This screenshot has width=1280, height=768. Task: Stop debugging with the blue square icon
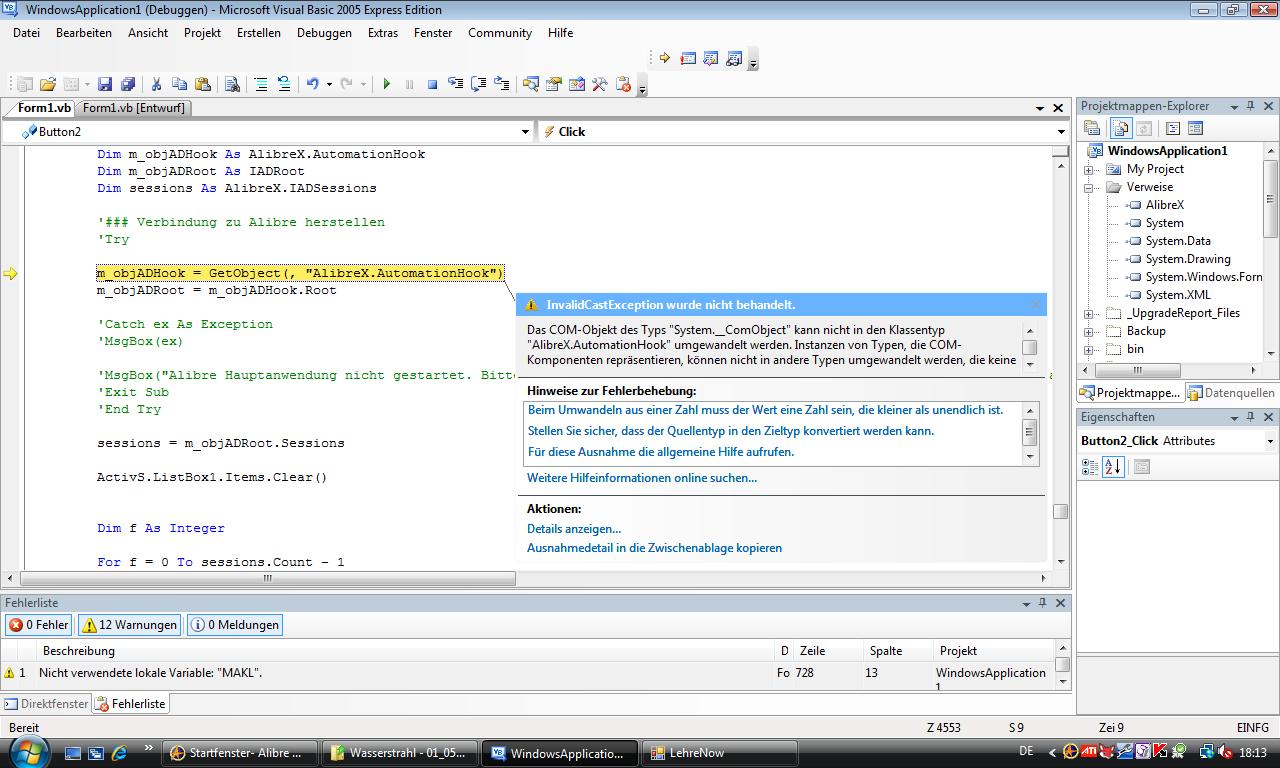[432, 85]
